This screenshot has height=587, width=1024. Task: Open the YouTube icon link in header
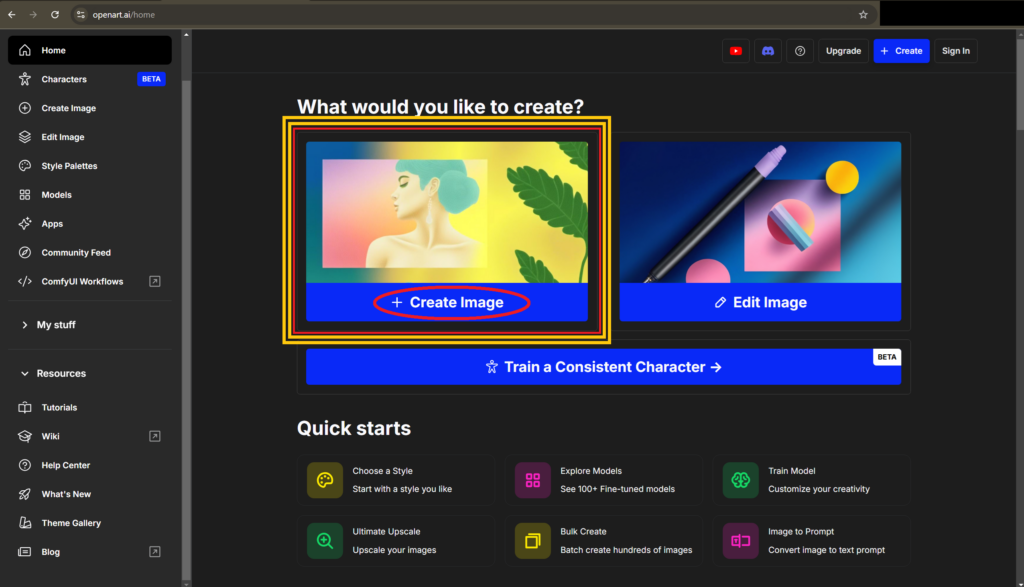736,51
